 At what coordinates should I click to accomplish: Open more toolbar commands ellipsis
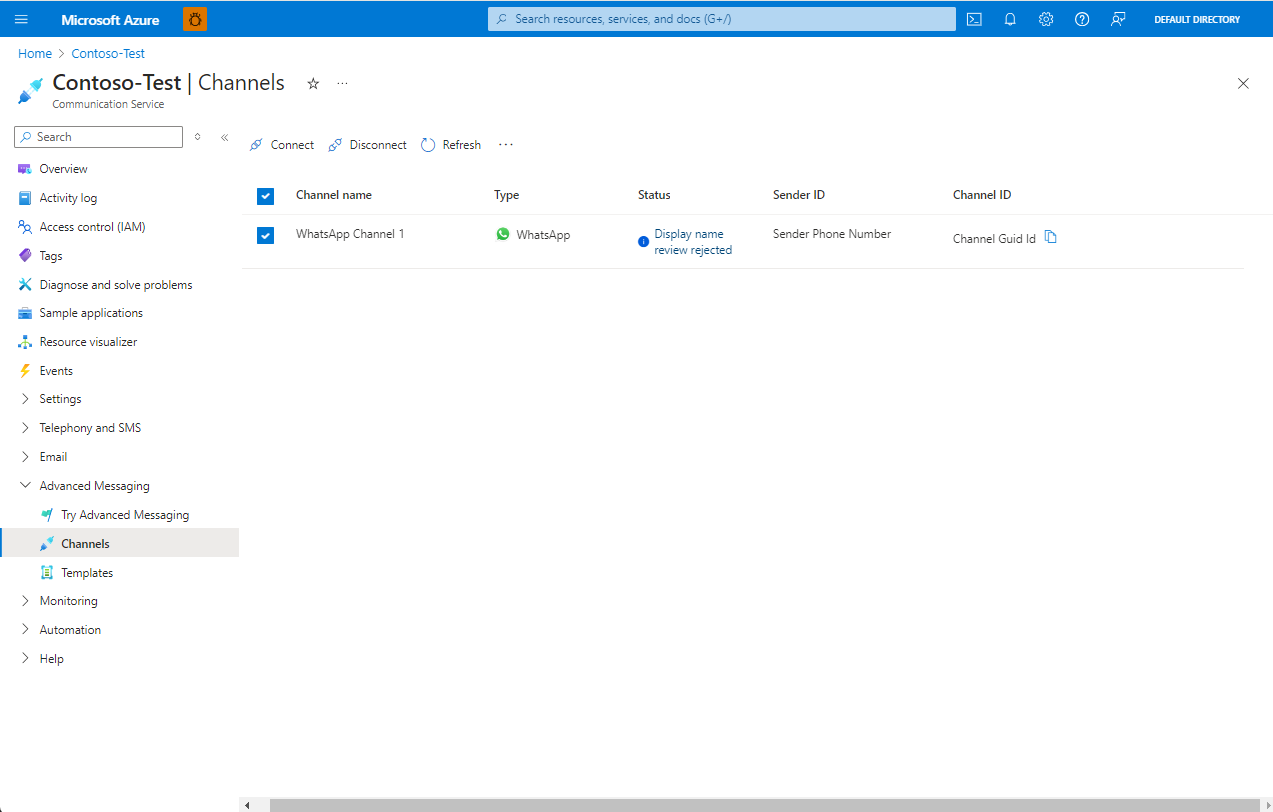click(x=506, y=145)
